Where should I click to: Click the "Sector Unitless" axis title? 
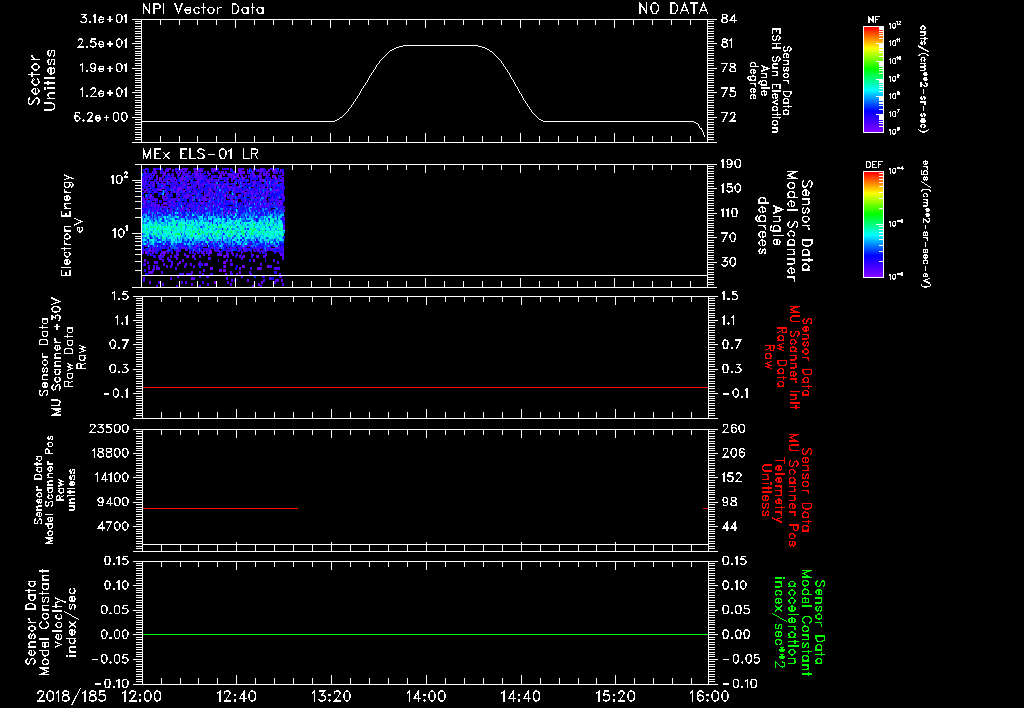(42, 80)
